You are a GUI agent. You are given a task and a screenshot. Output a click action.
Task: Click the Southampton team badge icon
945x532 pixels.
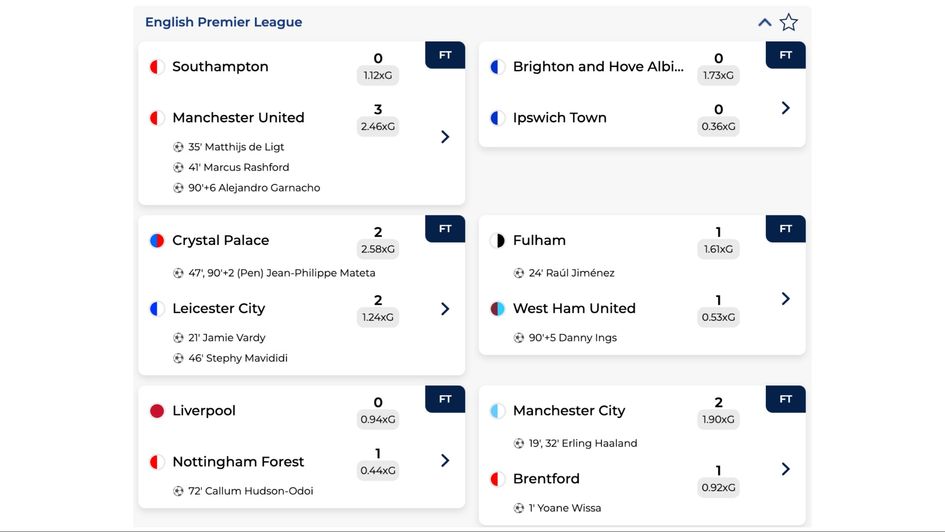(156, 67)
